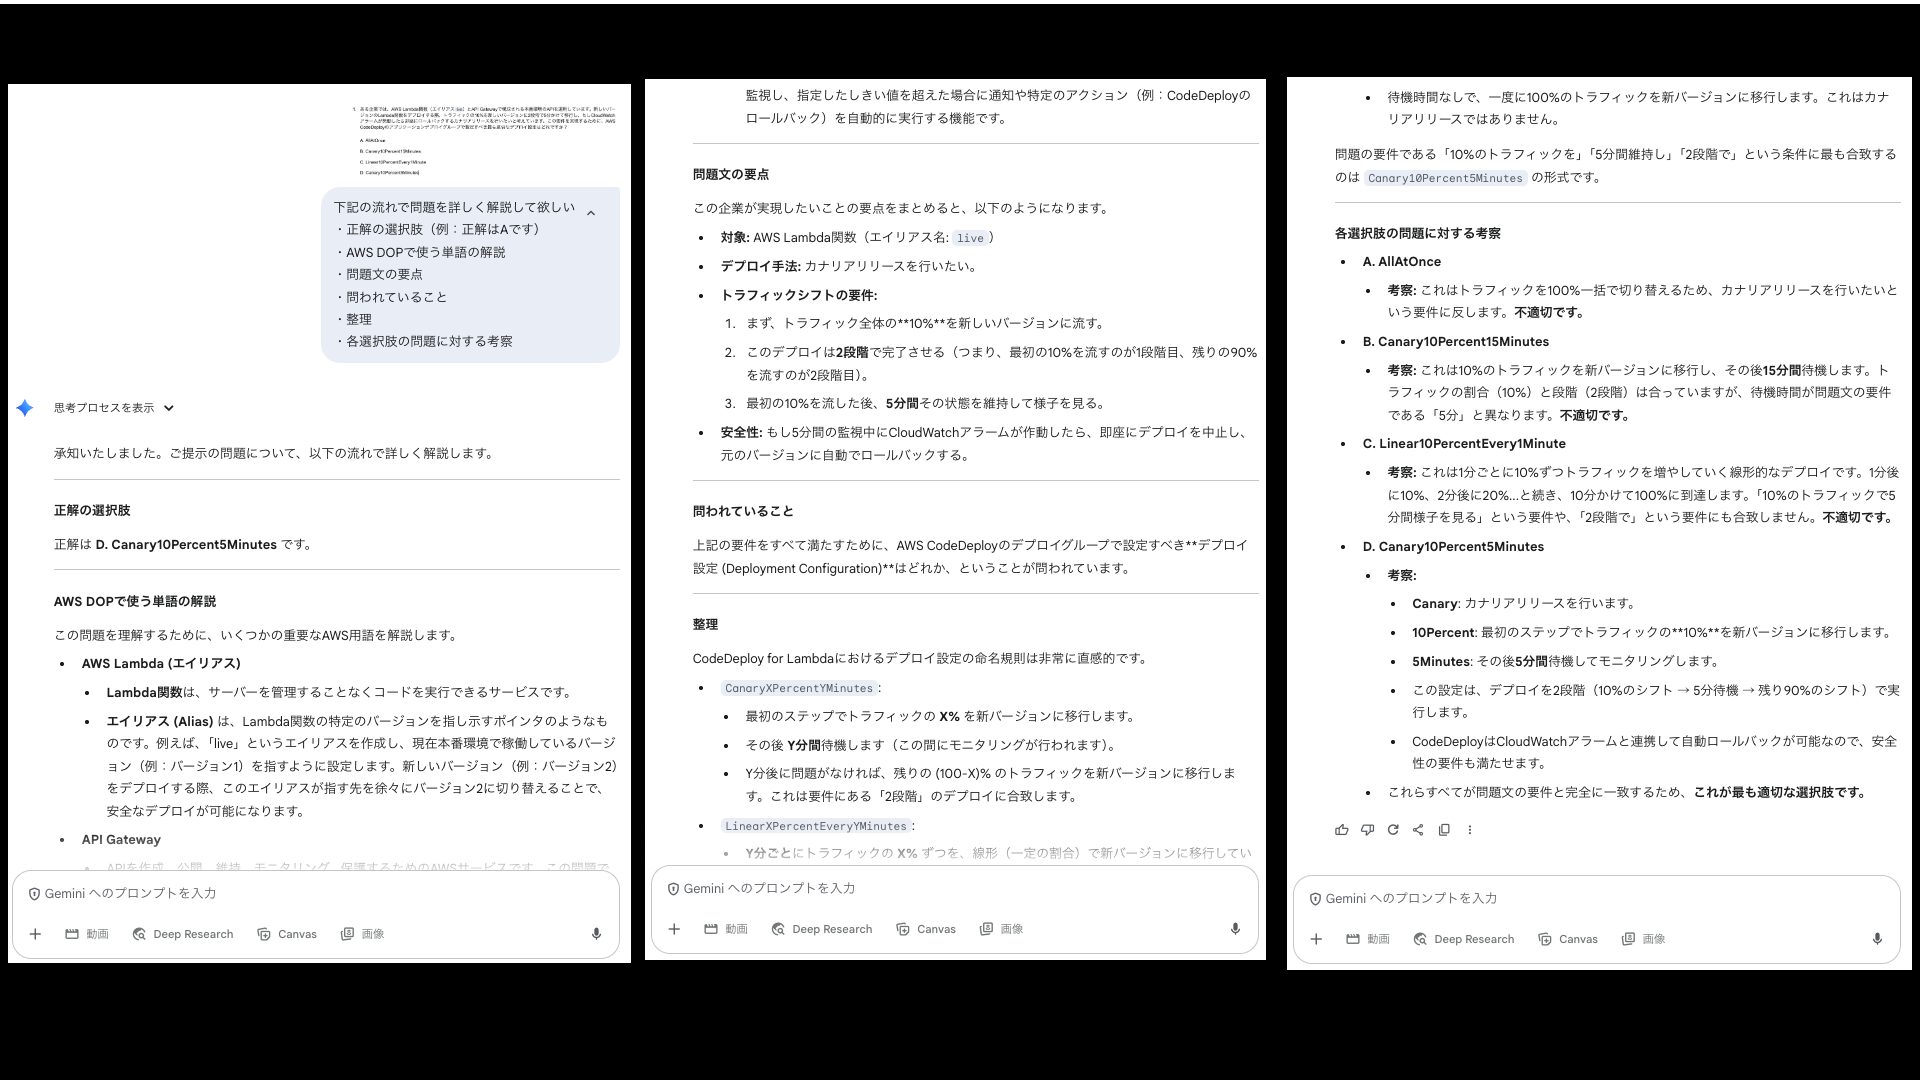Click thumbs-down icon under the right panel response
This screenshot has height=1080, width=1920.
coord(1367,830)
